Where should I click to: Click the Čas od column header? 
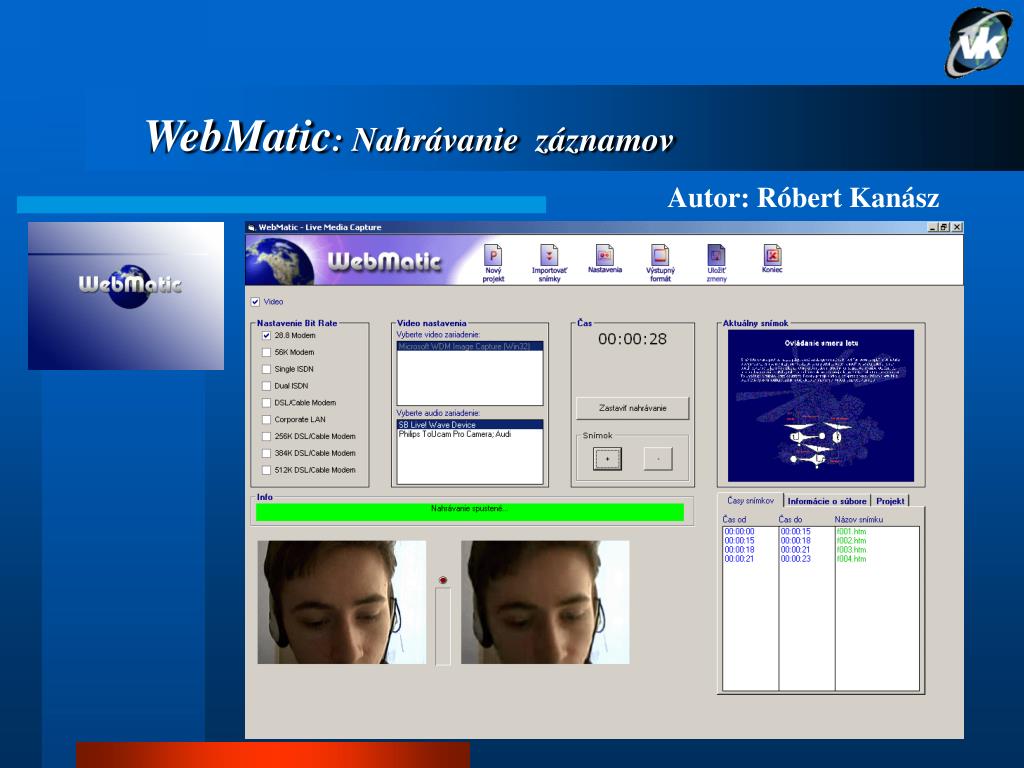734,519
